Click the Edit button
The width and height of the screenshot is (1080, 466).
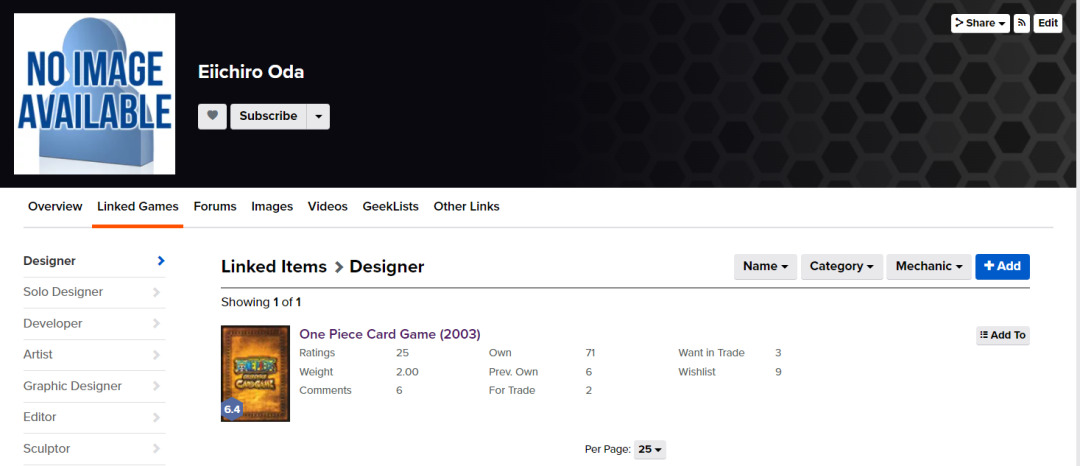(1048, 23)
